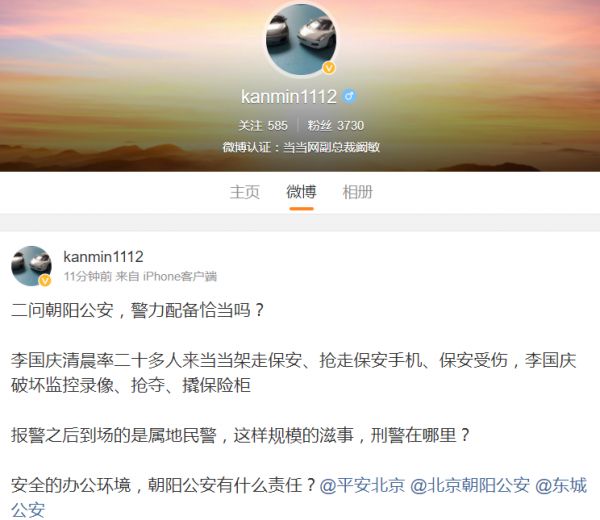Viewport: 600px width, 520px height.
Task: Open kanmin1112 username in the post header
Action: pyautogui.click(x=103, y=257)
